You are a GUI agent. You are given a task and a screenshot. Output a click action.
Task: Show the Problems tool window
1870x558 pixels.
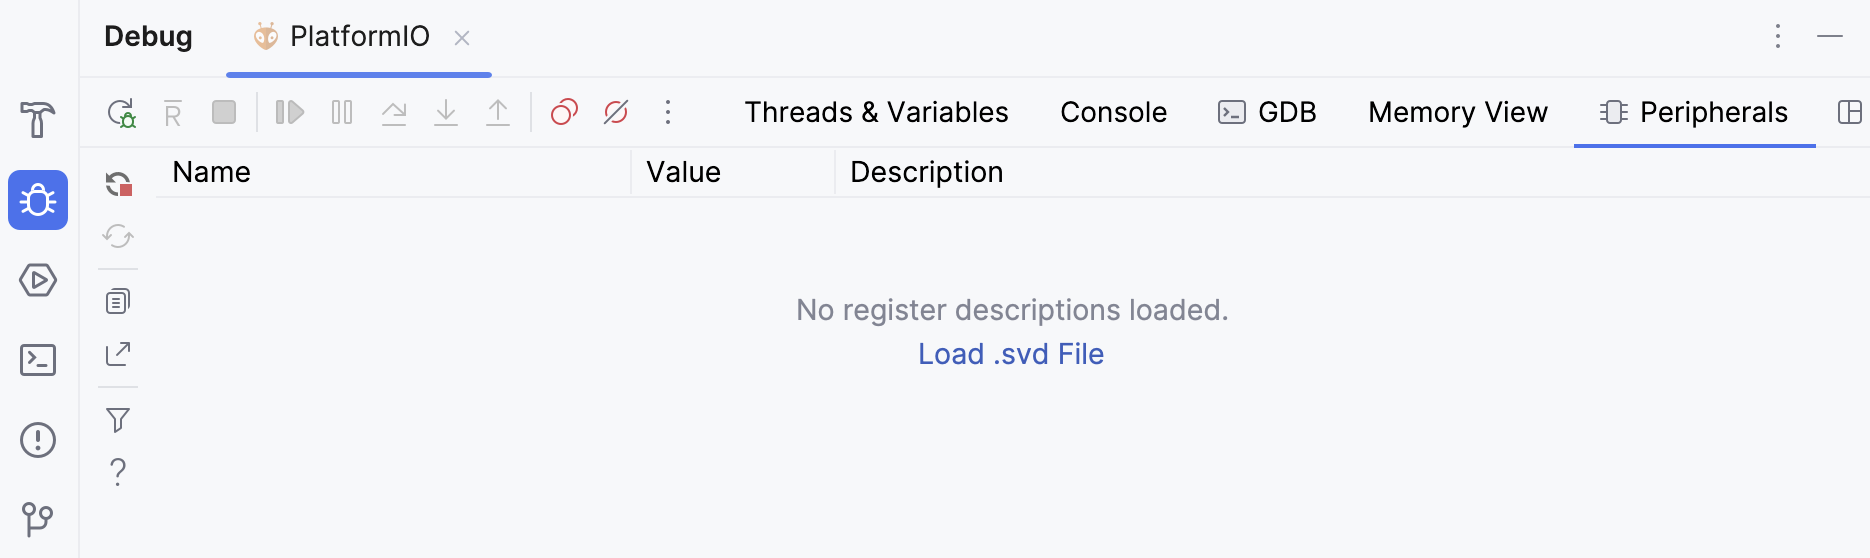38,440
